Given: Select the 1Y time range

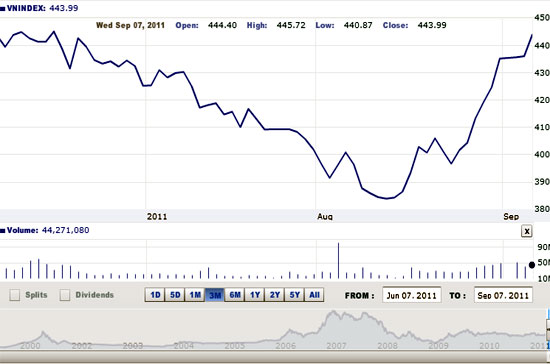Looking at the screenshot, I should click(x=255, y=295).
